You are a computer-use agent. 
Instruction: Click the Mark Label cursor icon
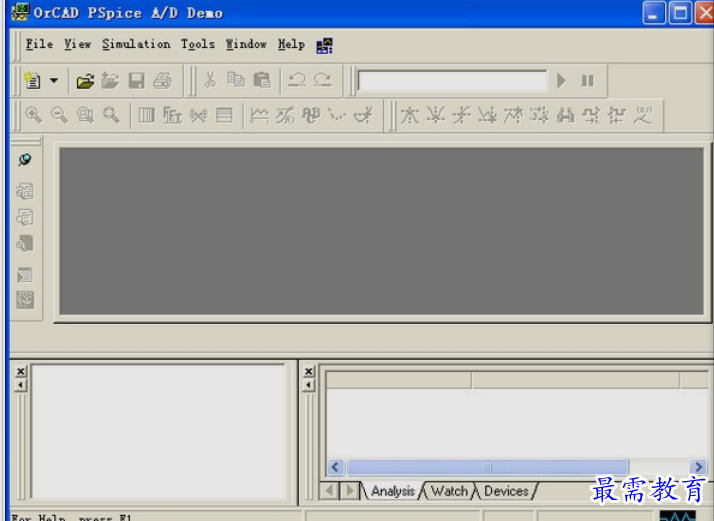(643, 115)
